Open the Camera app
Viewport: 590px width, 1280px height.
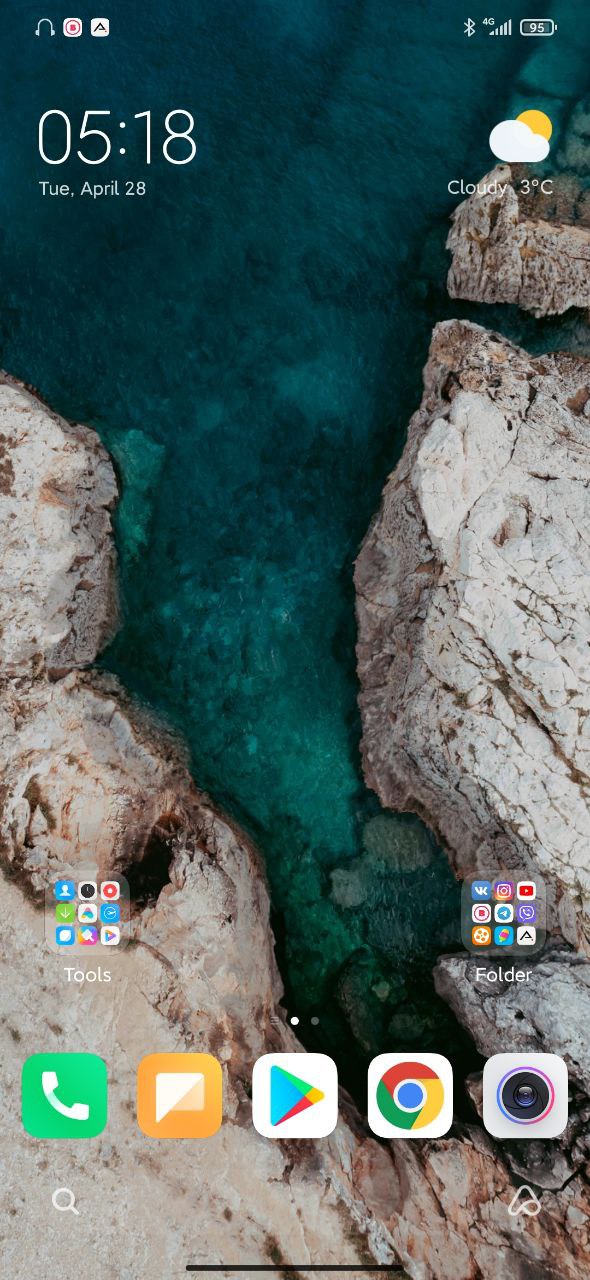(525, 1095)
